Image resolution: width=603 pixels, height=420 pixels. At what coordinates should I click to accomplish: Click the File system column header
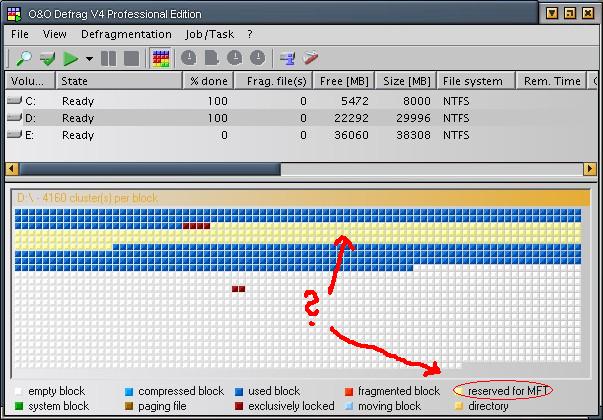[x=476, y=81]
